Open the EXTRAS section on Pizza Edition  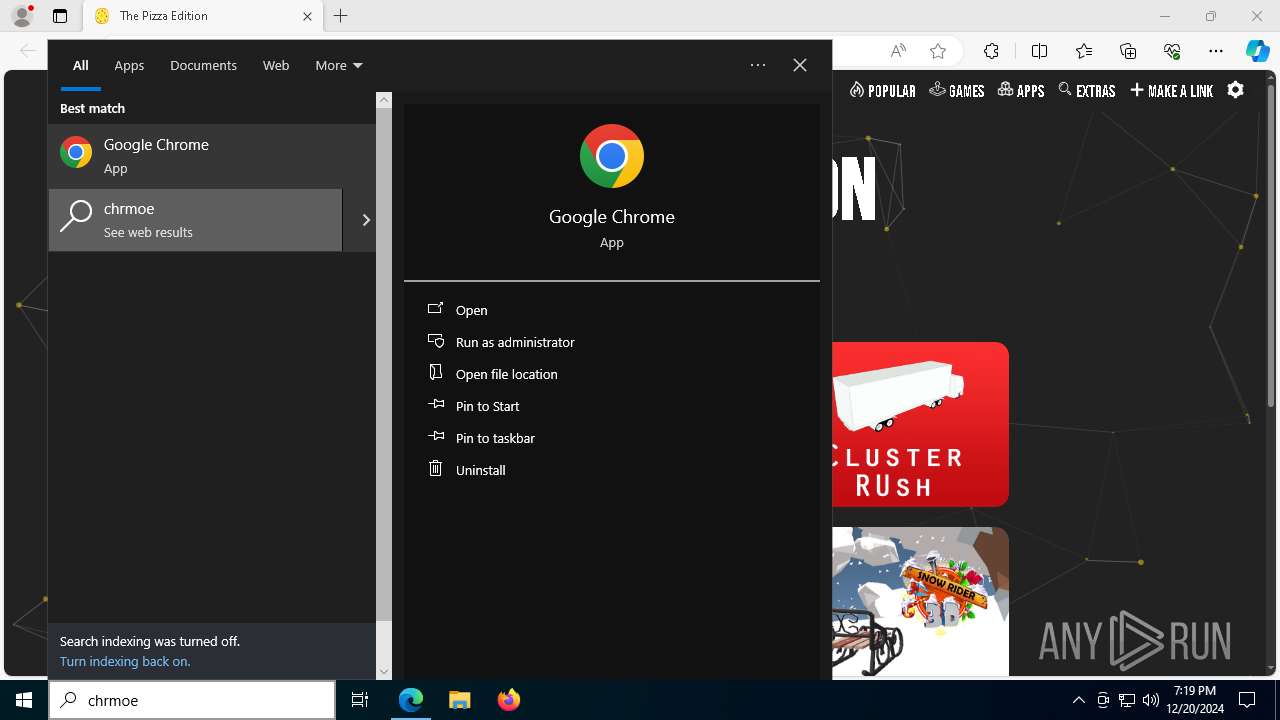coord(1086,90)
